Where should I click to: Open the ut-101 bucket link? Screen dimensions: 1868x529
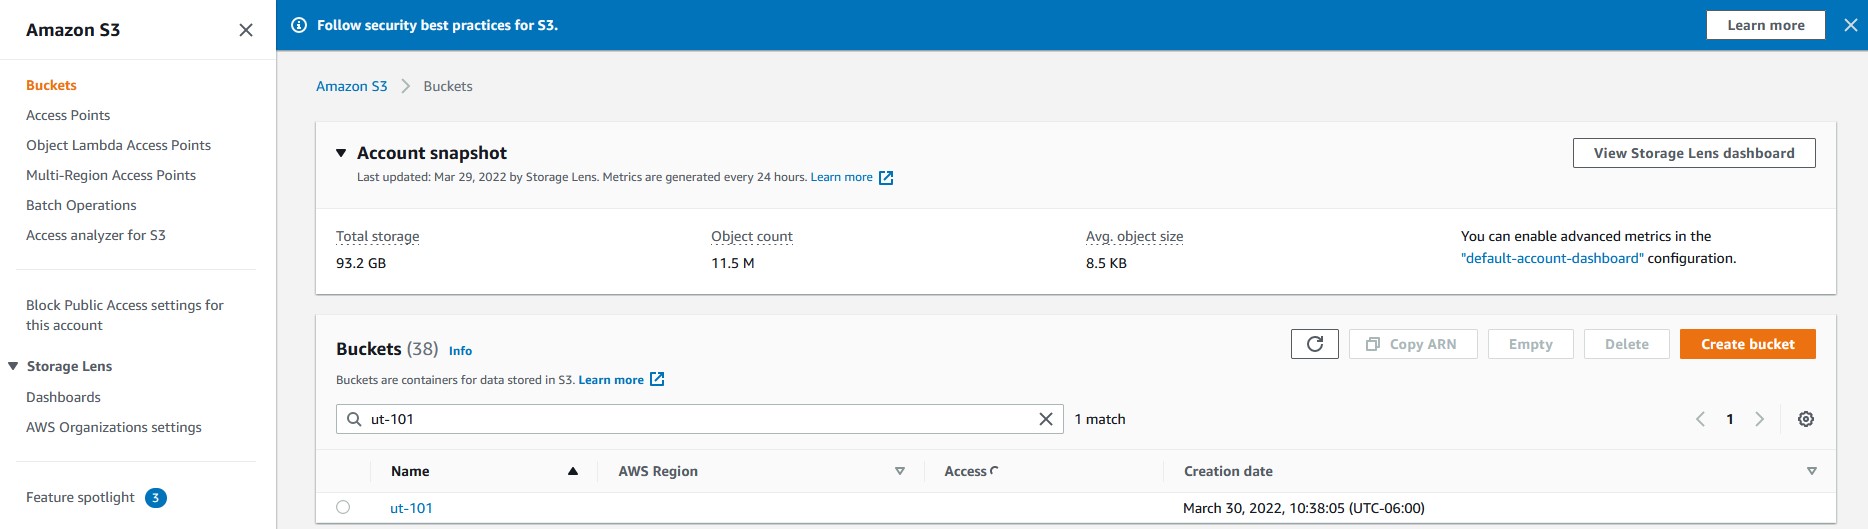pos(411,508)
